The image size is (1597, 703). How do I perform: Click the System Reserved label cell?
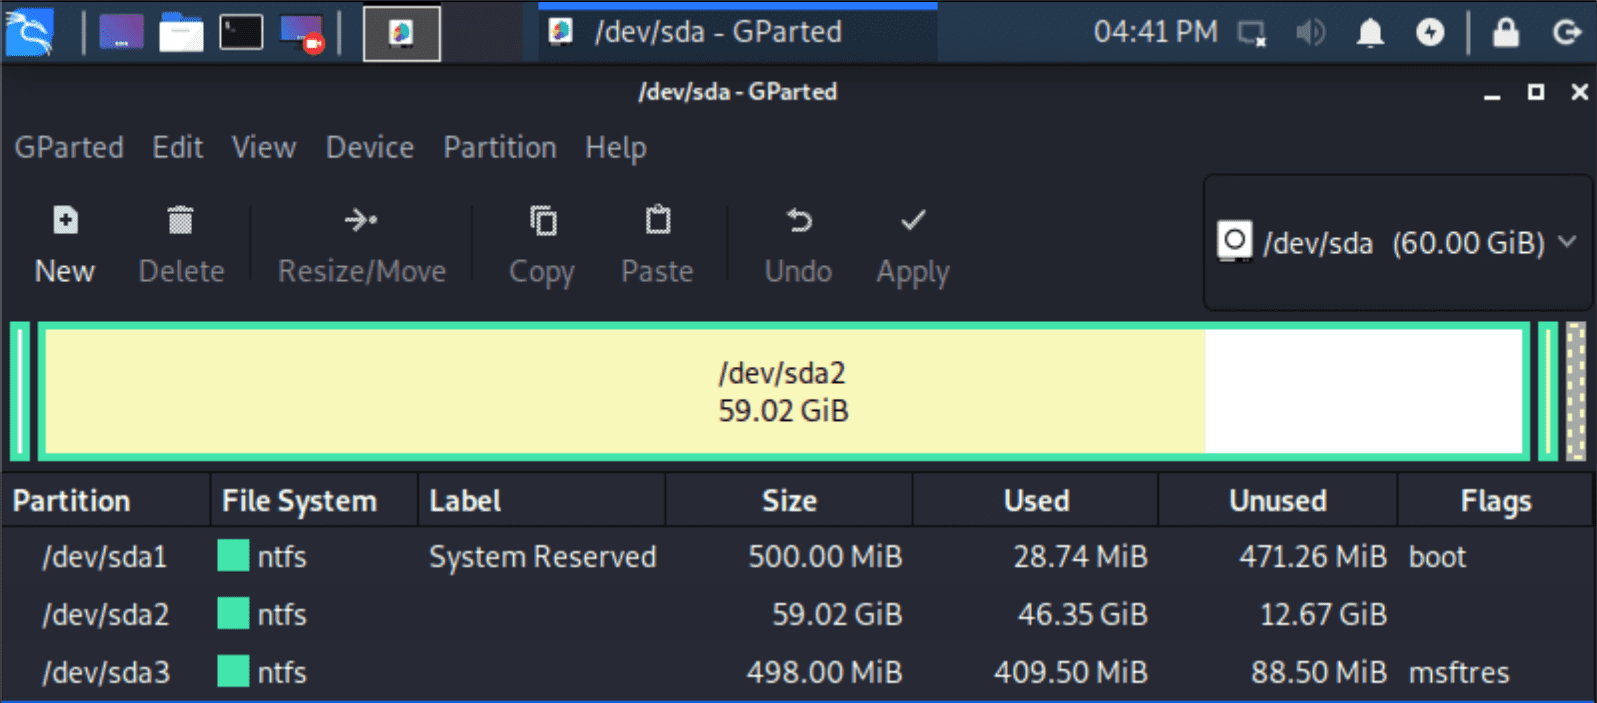pyautogui.click(x=542, y=557)
